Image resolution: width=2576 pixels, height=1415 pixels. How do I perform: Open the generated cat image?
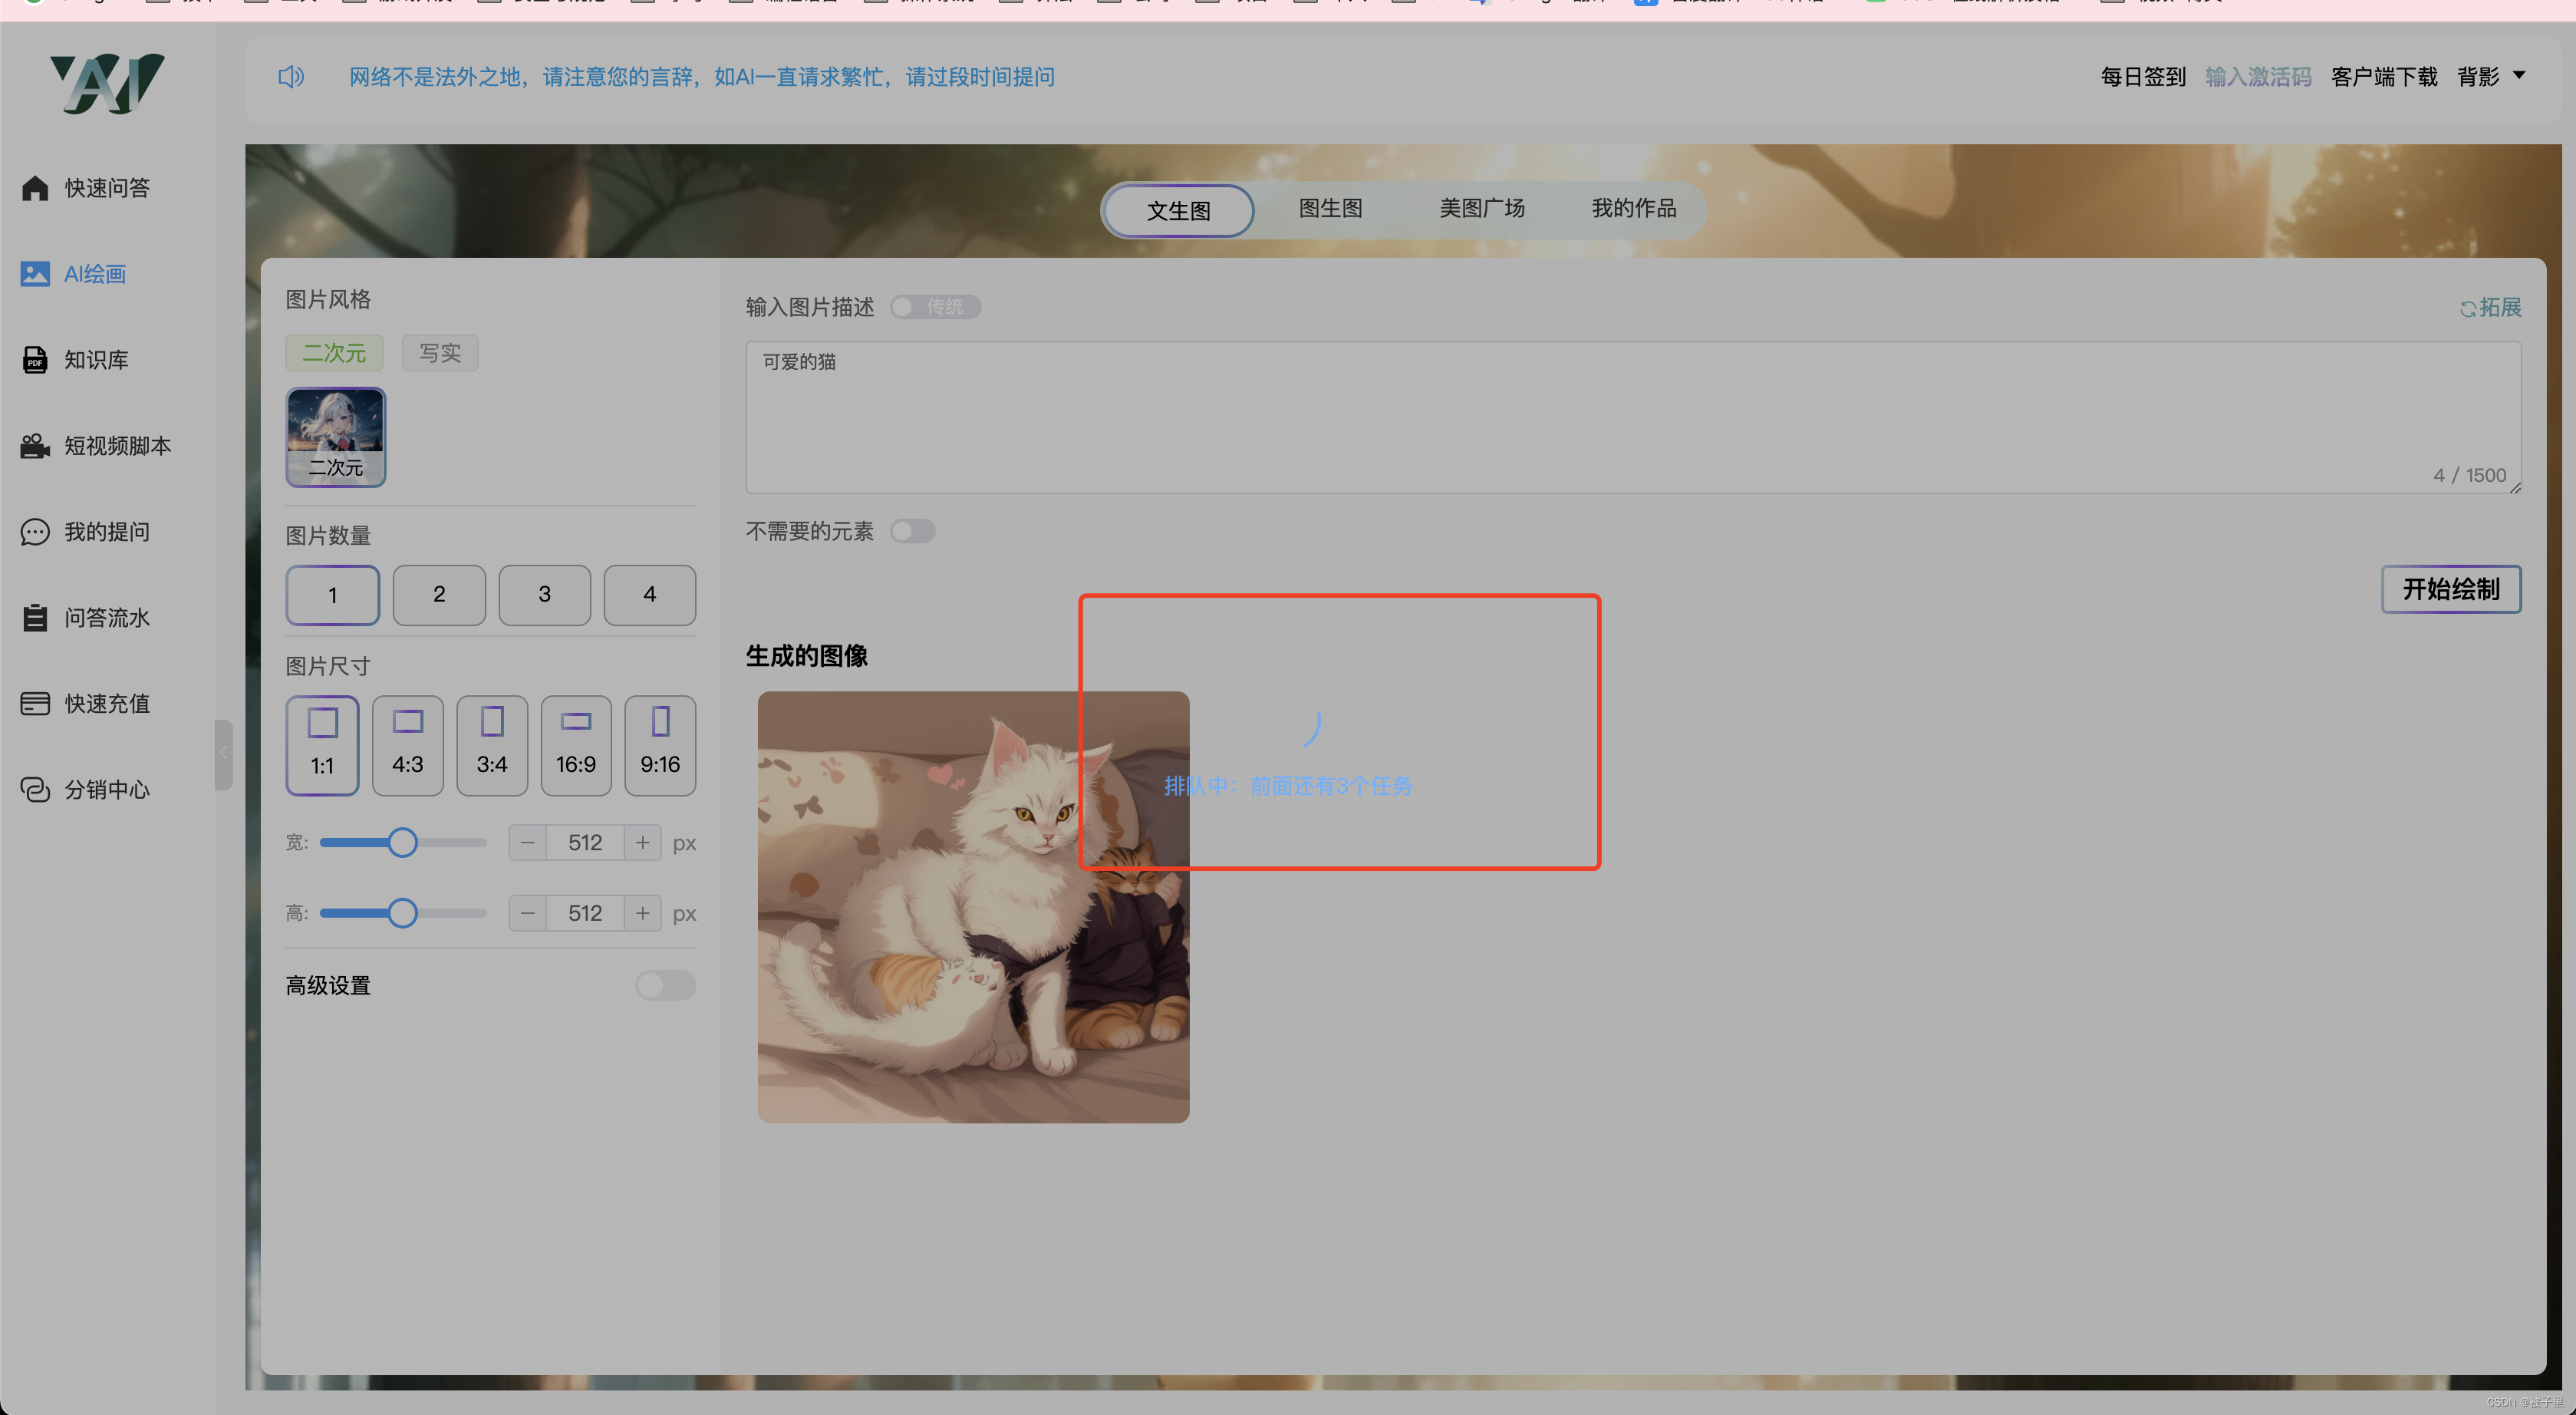973,907
